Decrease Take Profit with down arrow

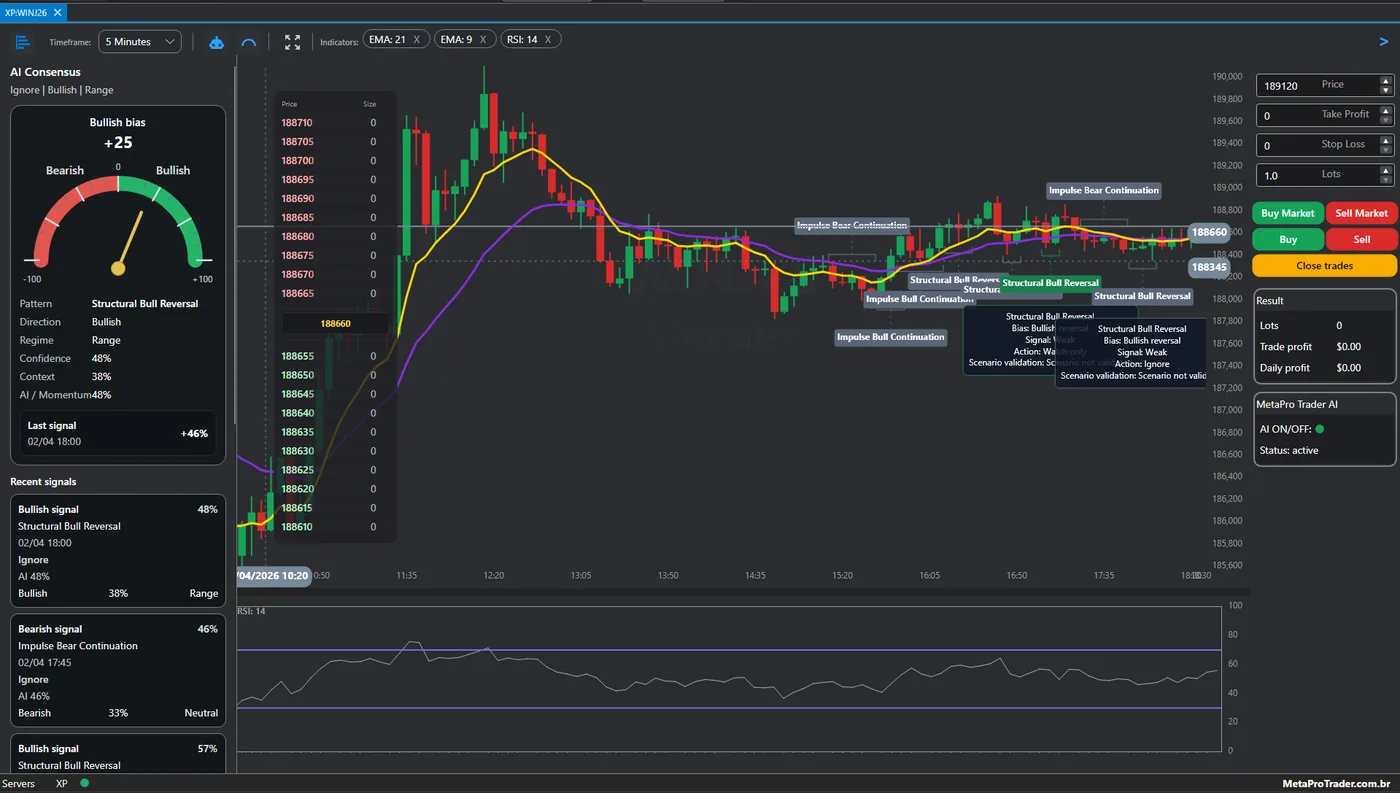coord(1385,121)
